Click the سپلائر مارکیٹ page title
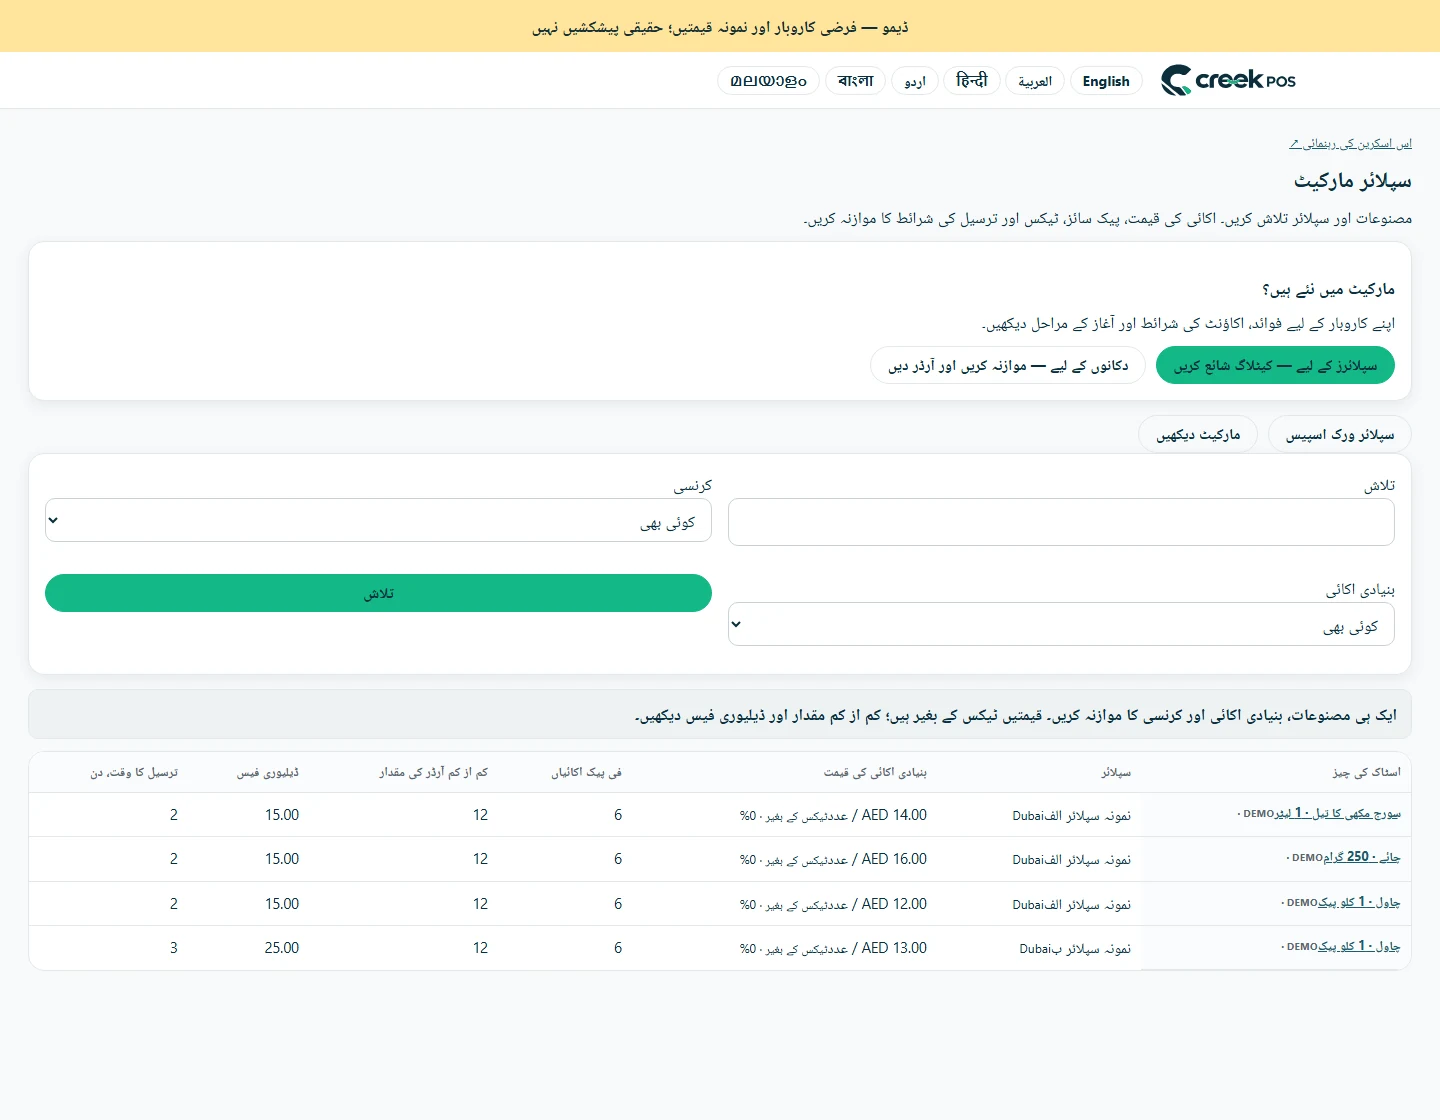The height and width of the screenshot is (1120, 1440). click(1353, 181)
